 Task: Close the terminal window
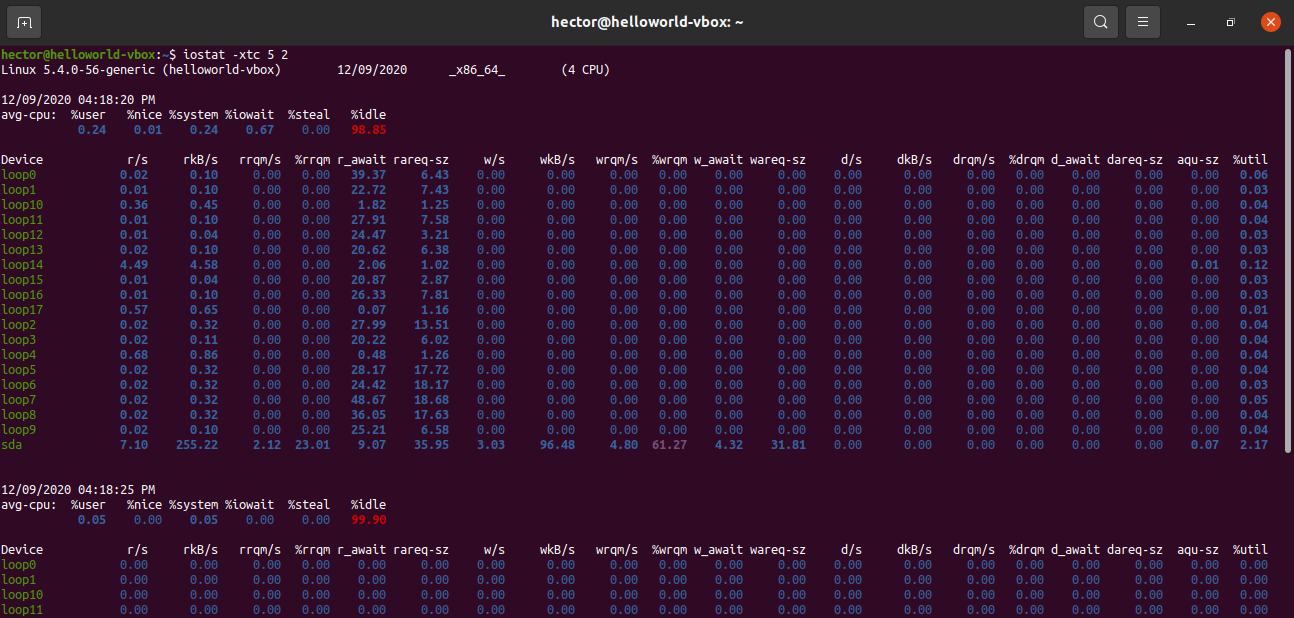click(x=1270, y=22)
